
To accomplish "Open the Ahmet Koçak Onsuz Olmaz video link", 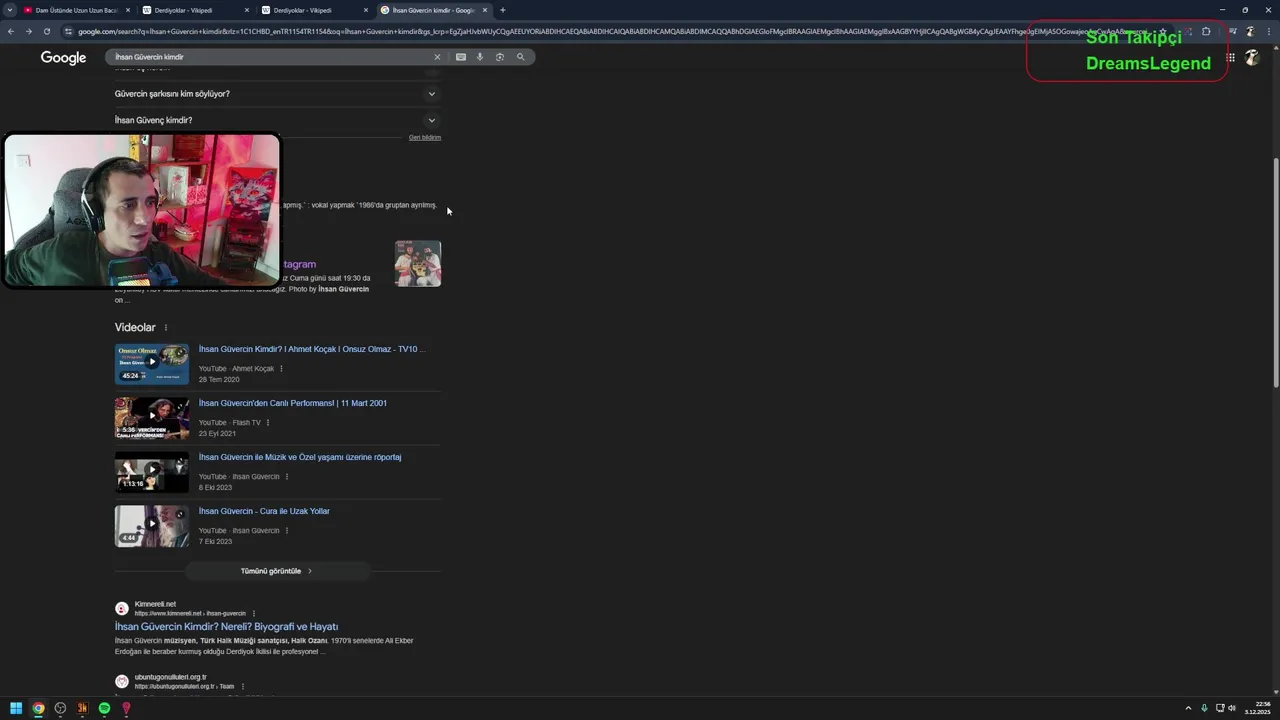I will tap(311, 349).
